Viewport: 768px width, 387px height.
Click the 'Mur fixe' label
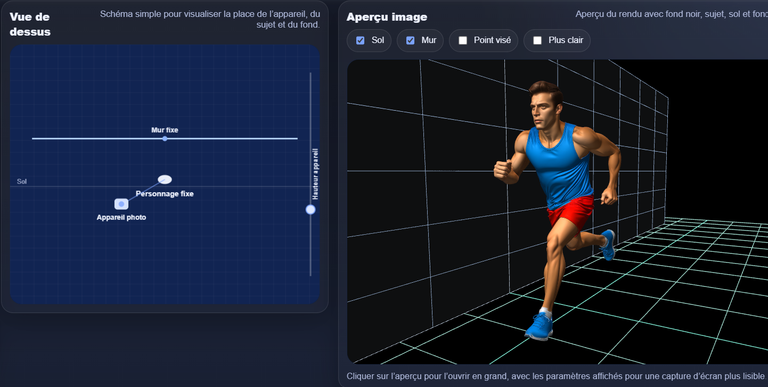165,130
